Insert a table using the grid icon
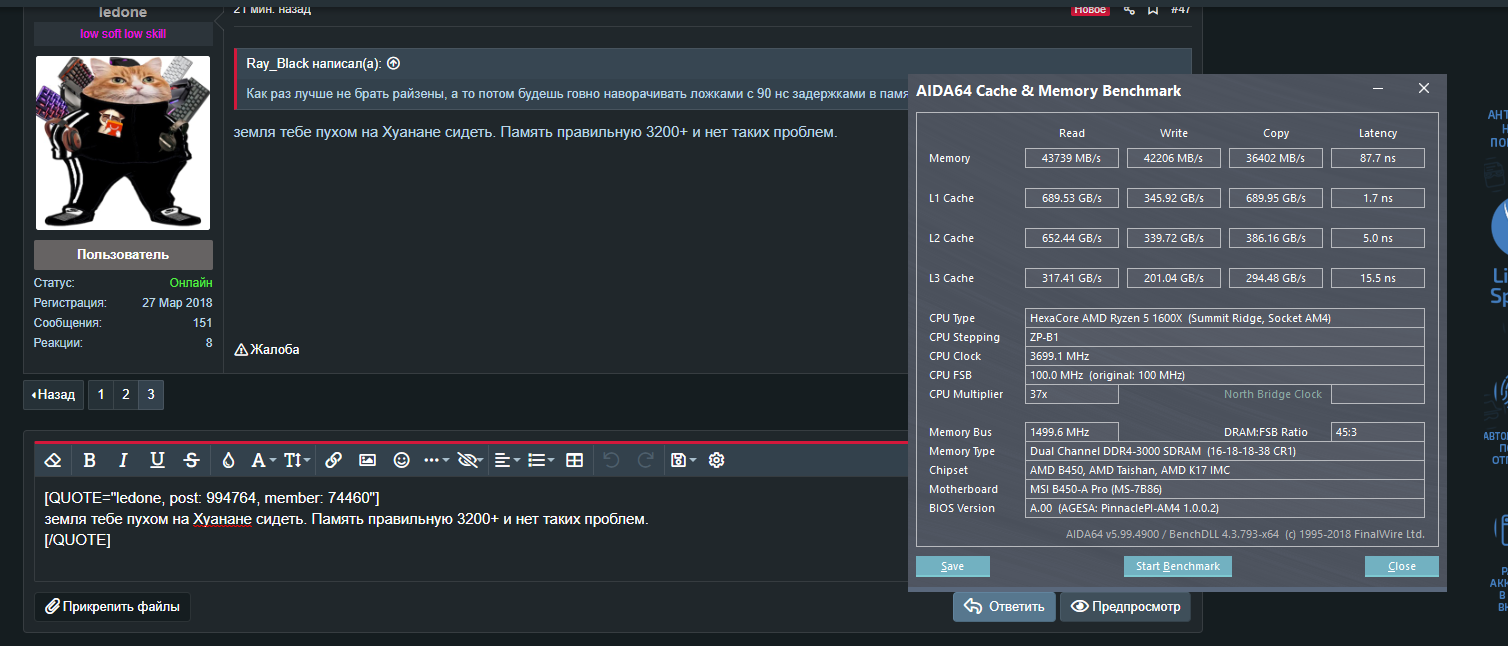The width and height of the screenshot is (1508, 646). click(x=574, y=460)
